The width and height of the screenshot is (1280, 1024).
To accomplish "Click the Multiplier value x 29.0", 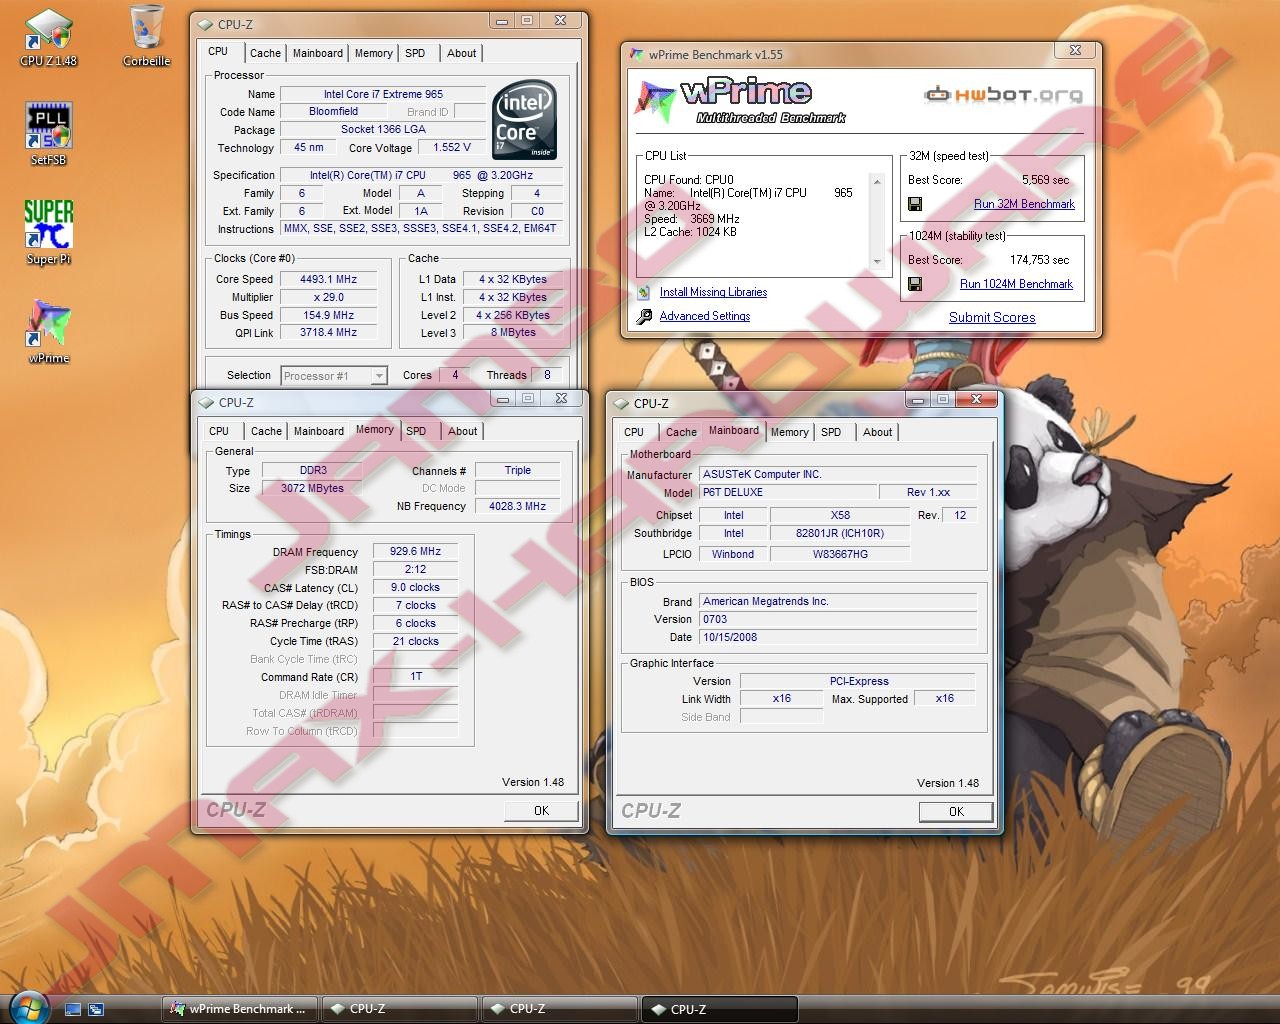I will (x=329, y=297).
